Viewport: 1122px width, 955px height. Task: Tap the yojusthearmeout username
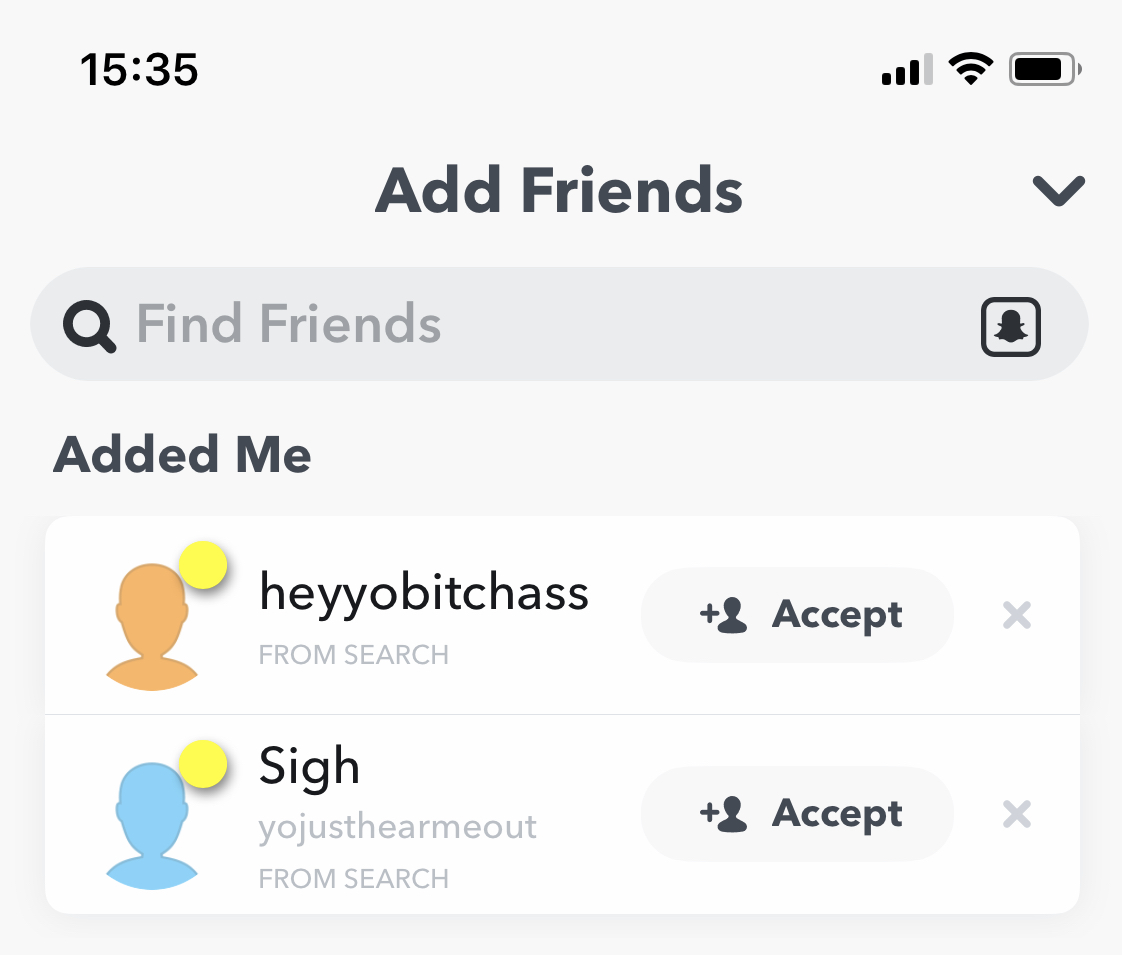pyautogui.click(x=398, y=828)
